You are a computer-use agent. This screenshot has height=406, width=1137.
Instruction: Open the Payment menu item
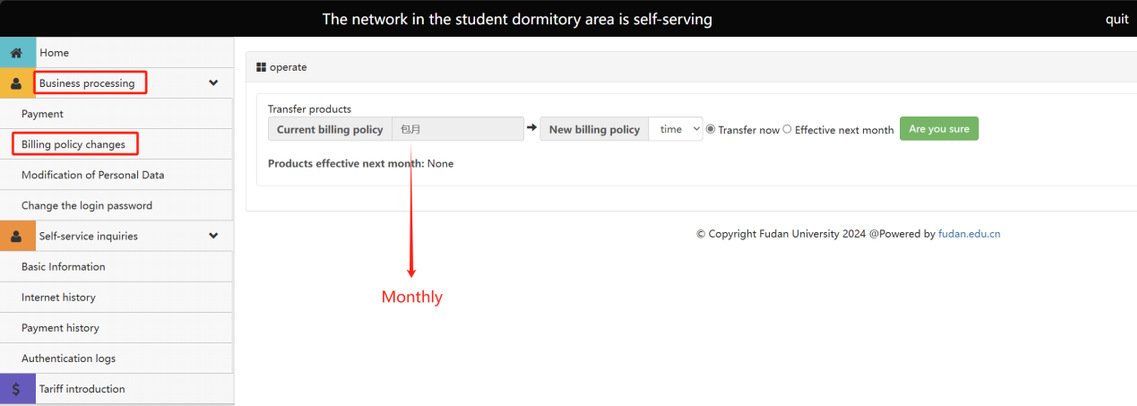coord(42,114)
